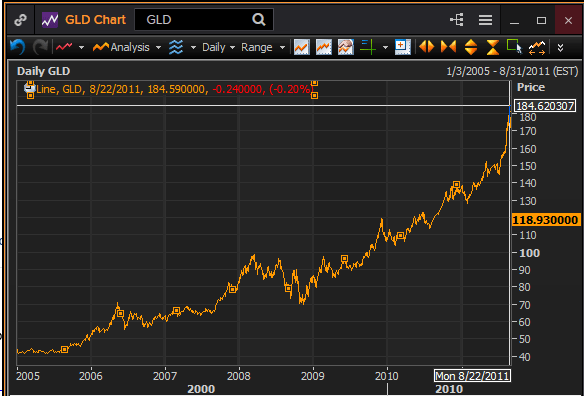Click the Mon 8/22/2011 date marker
The image size is (584, 396).
(x=472, y=376)
